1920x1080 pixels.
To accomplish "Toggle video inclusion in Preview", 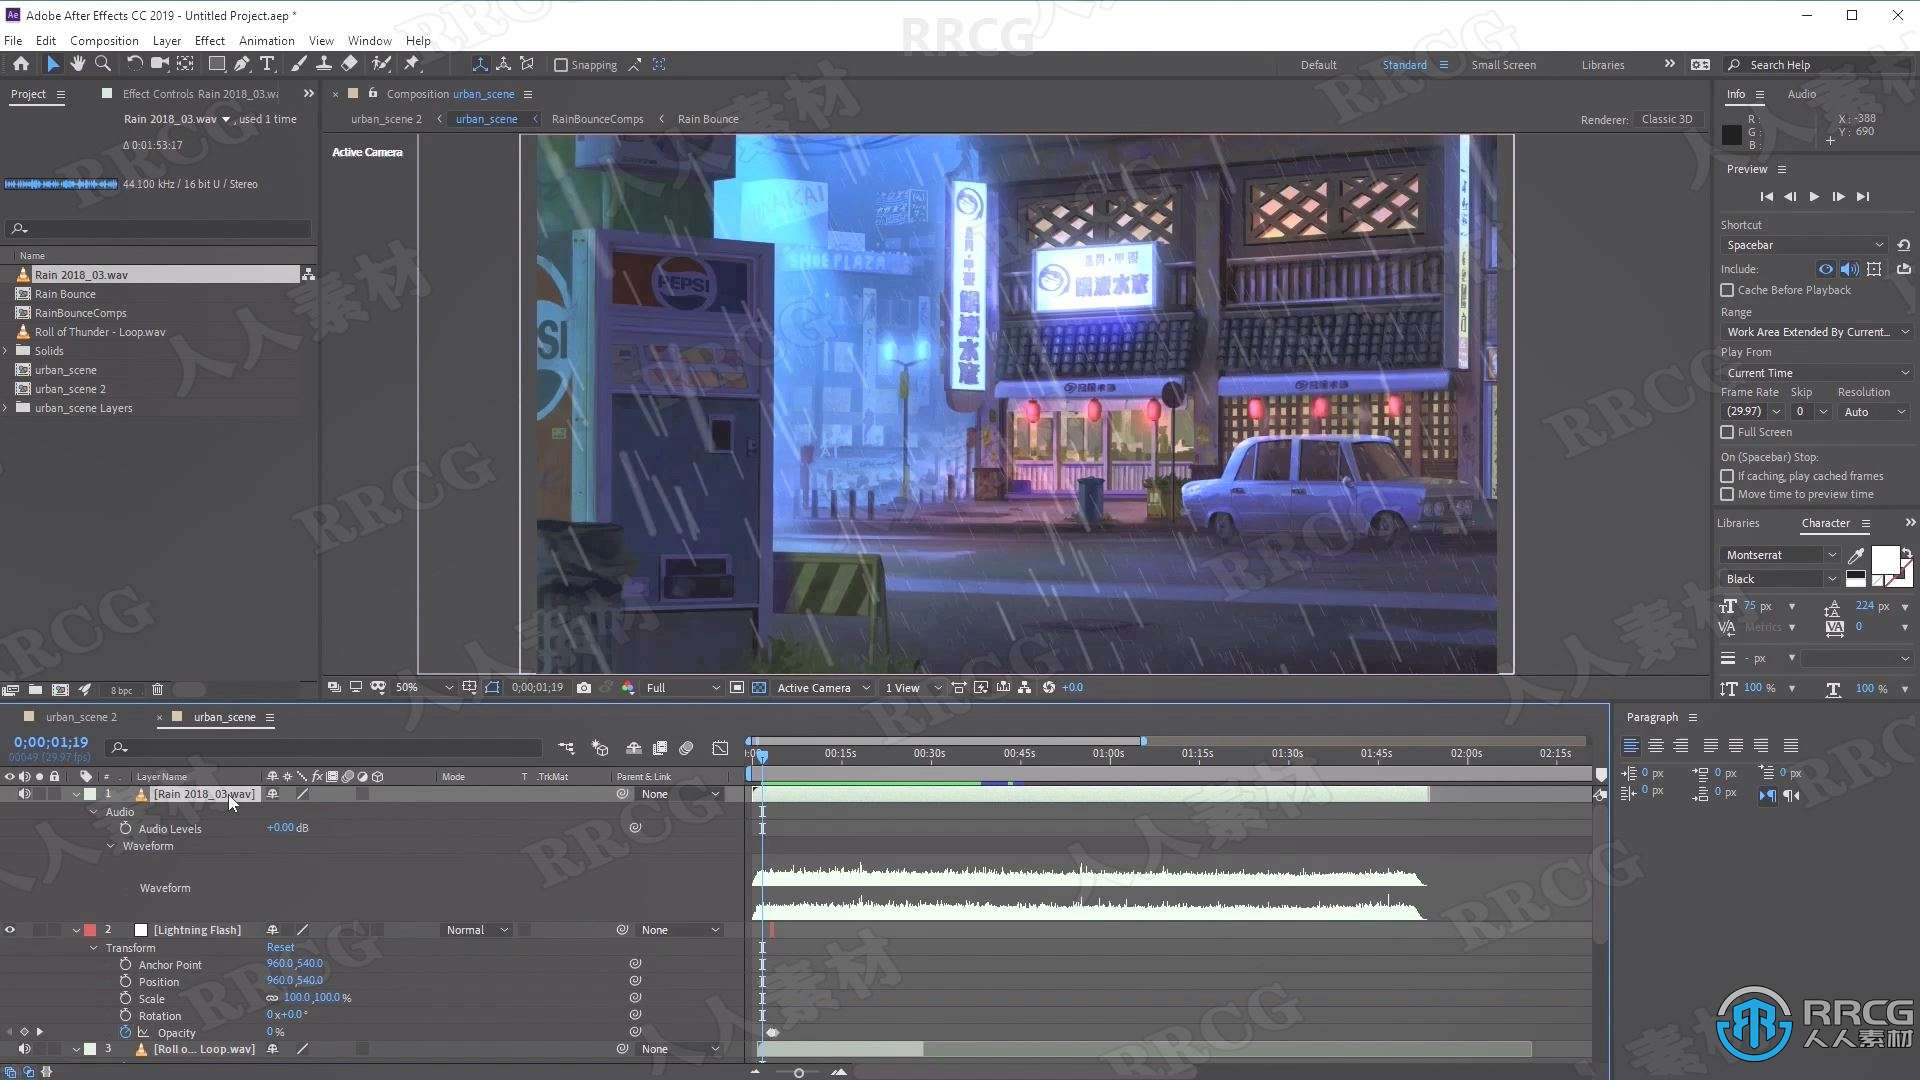I will tap(1825, 269).
